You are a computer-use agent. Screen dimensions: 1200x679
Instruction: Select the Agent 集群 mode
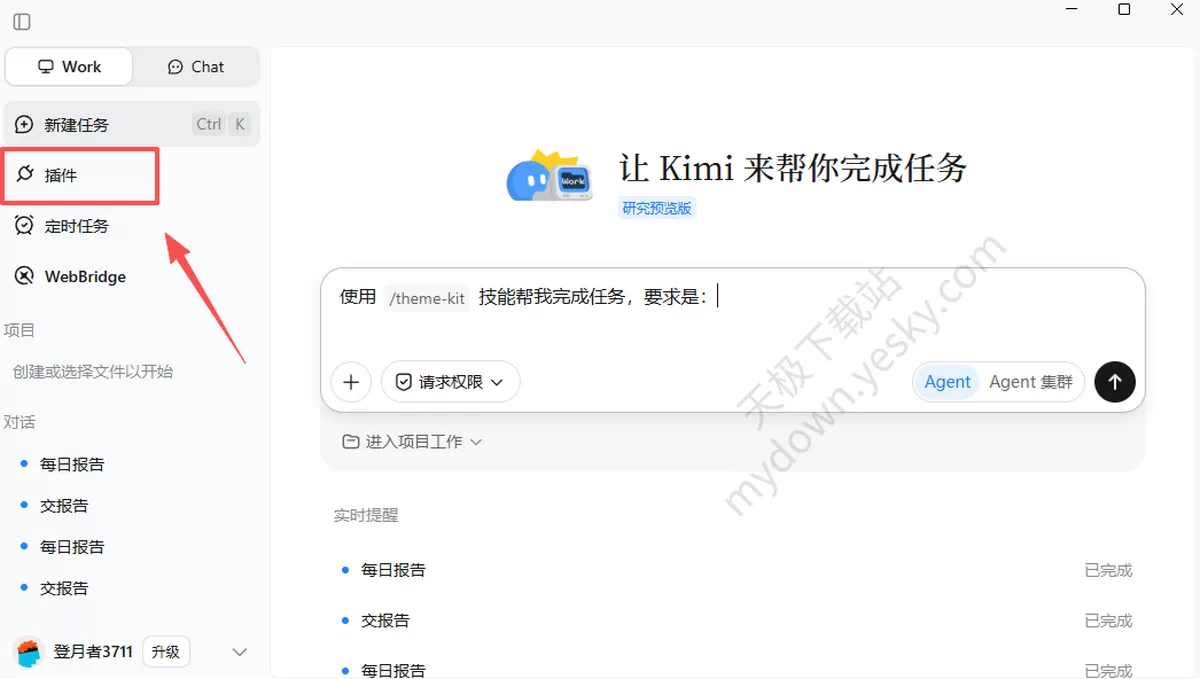pyautogui.click(x=1031, y=382)
